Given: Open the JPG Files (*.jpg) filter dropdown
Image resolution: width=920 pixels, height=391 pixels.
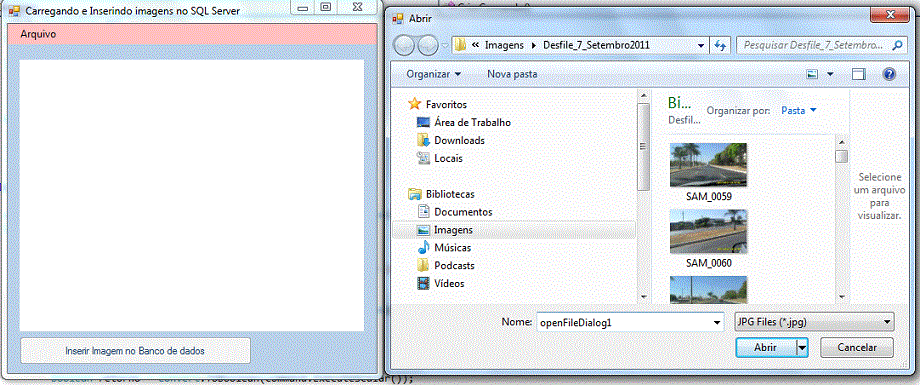Looking at the screenshot, I should tap(814, 322).
